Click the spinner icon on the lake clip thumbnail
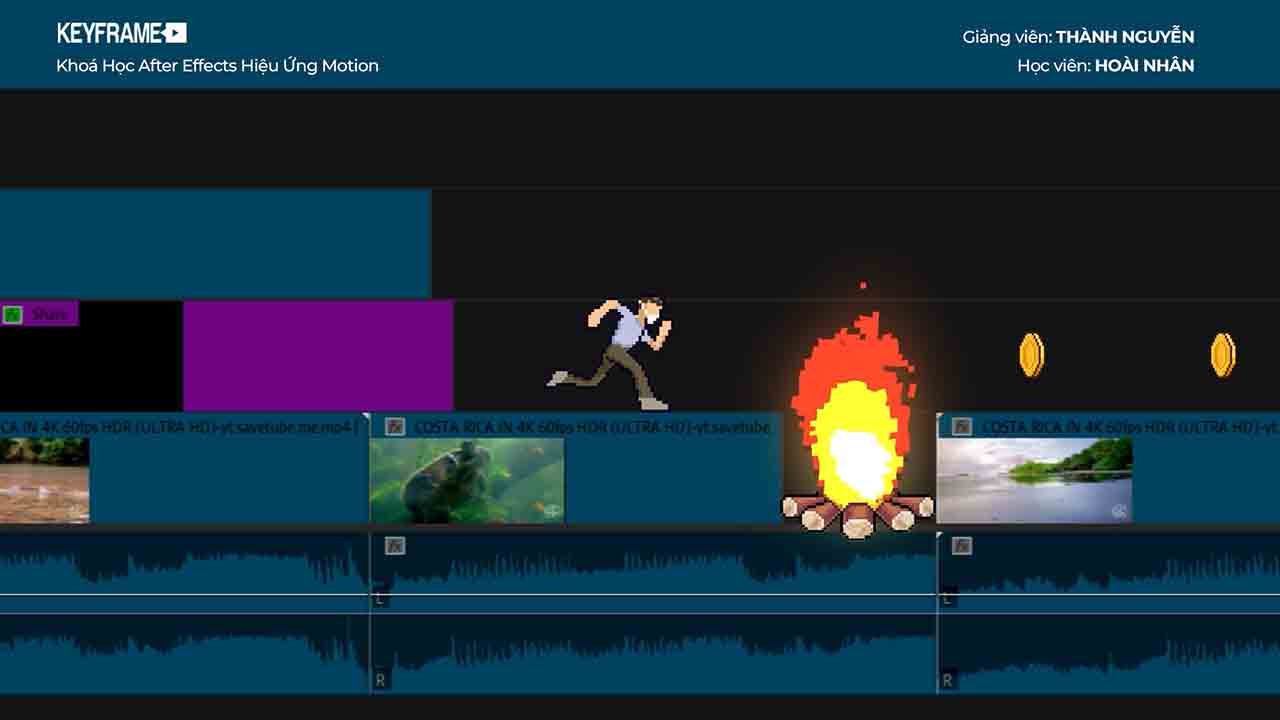Screen dimensions: 1280x720 (1119, 510)
